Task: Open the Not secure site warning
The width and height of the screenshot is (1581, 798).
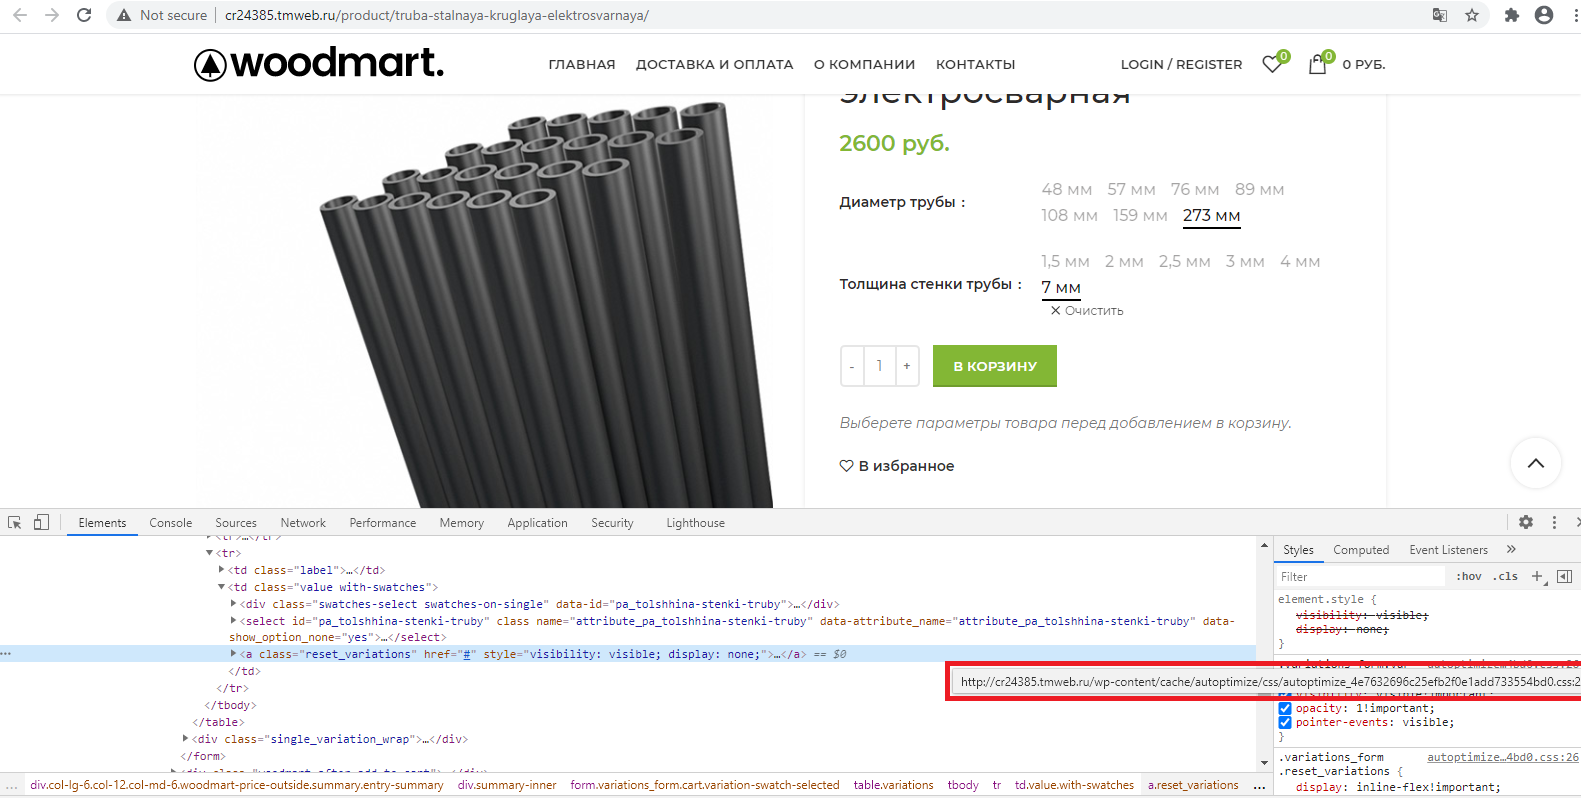Action: coord(162,15)
